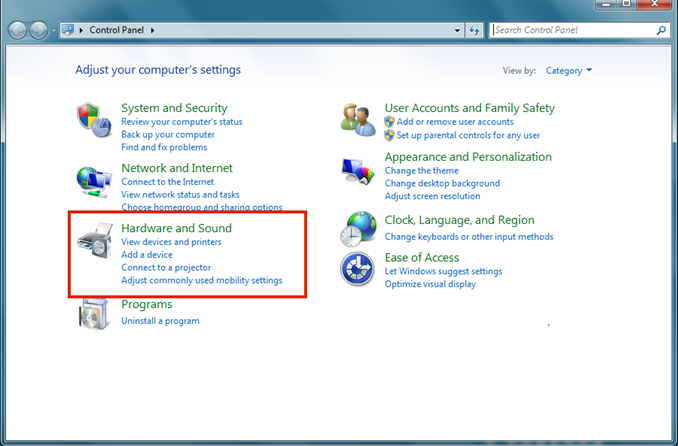The image size is (678, 446).
Task: Click Add or remove user accounts
Action: coord(455,122)
